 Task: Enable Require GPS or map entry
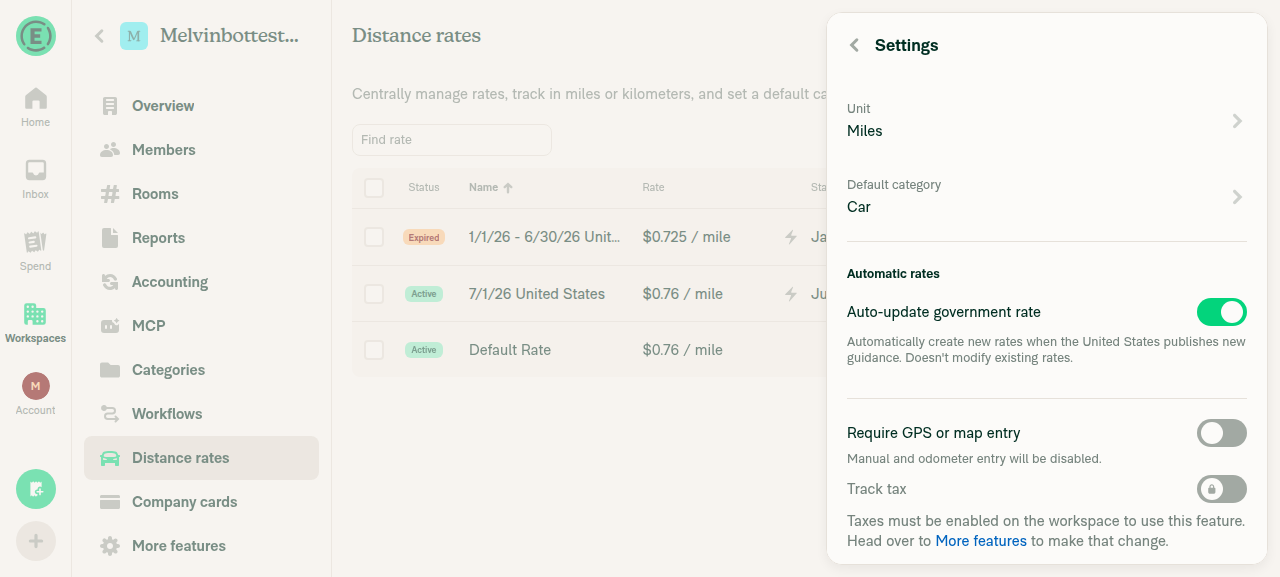pos(1222,433)
